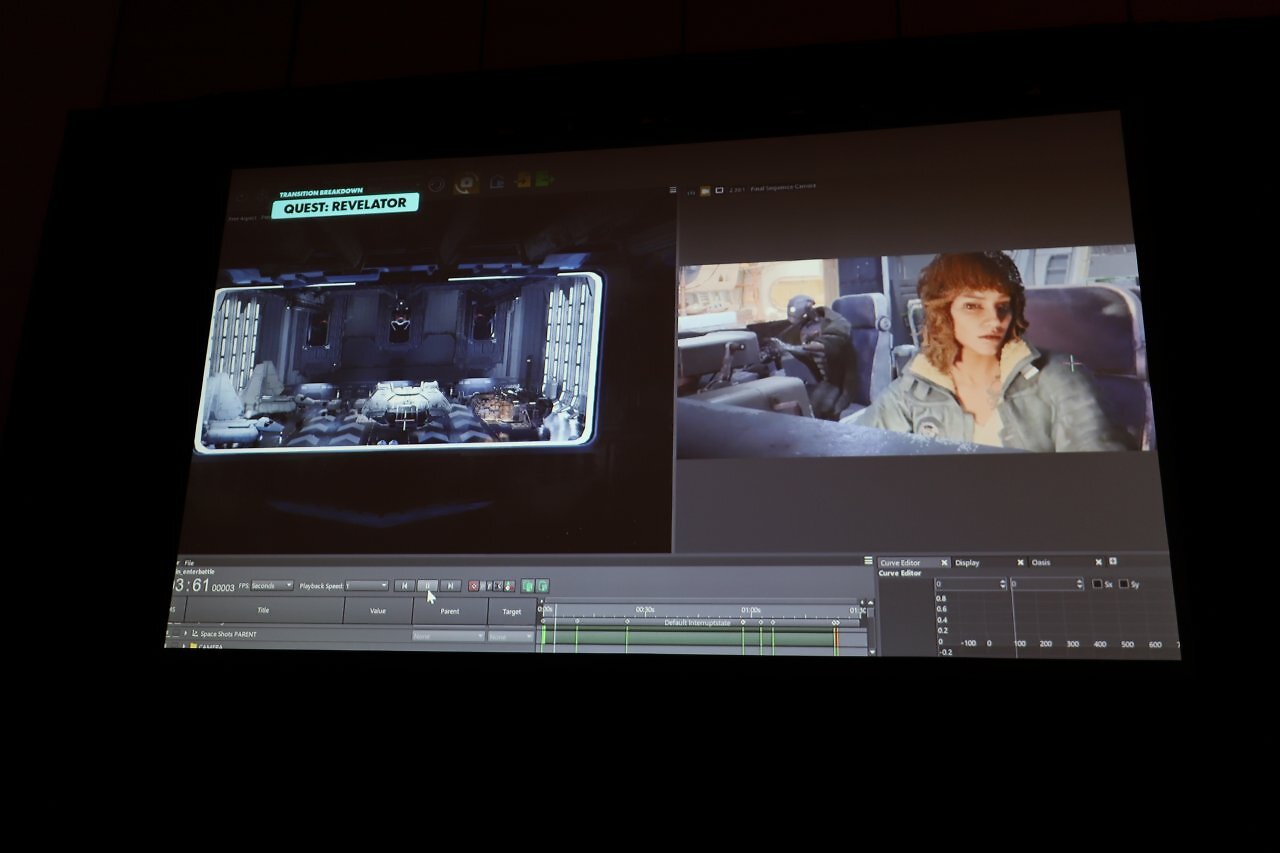This screenshot has height=853, width=1280.
Task: Click the timecode display reading 3:61
Action: 192,586
